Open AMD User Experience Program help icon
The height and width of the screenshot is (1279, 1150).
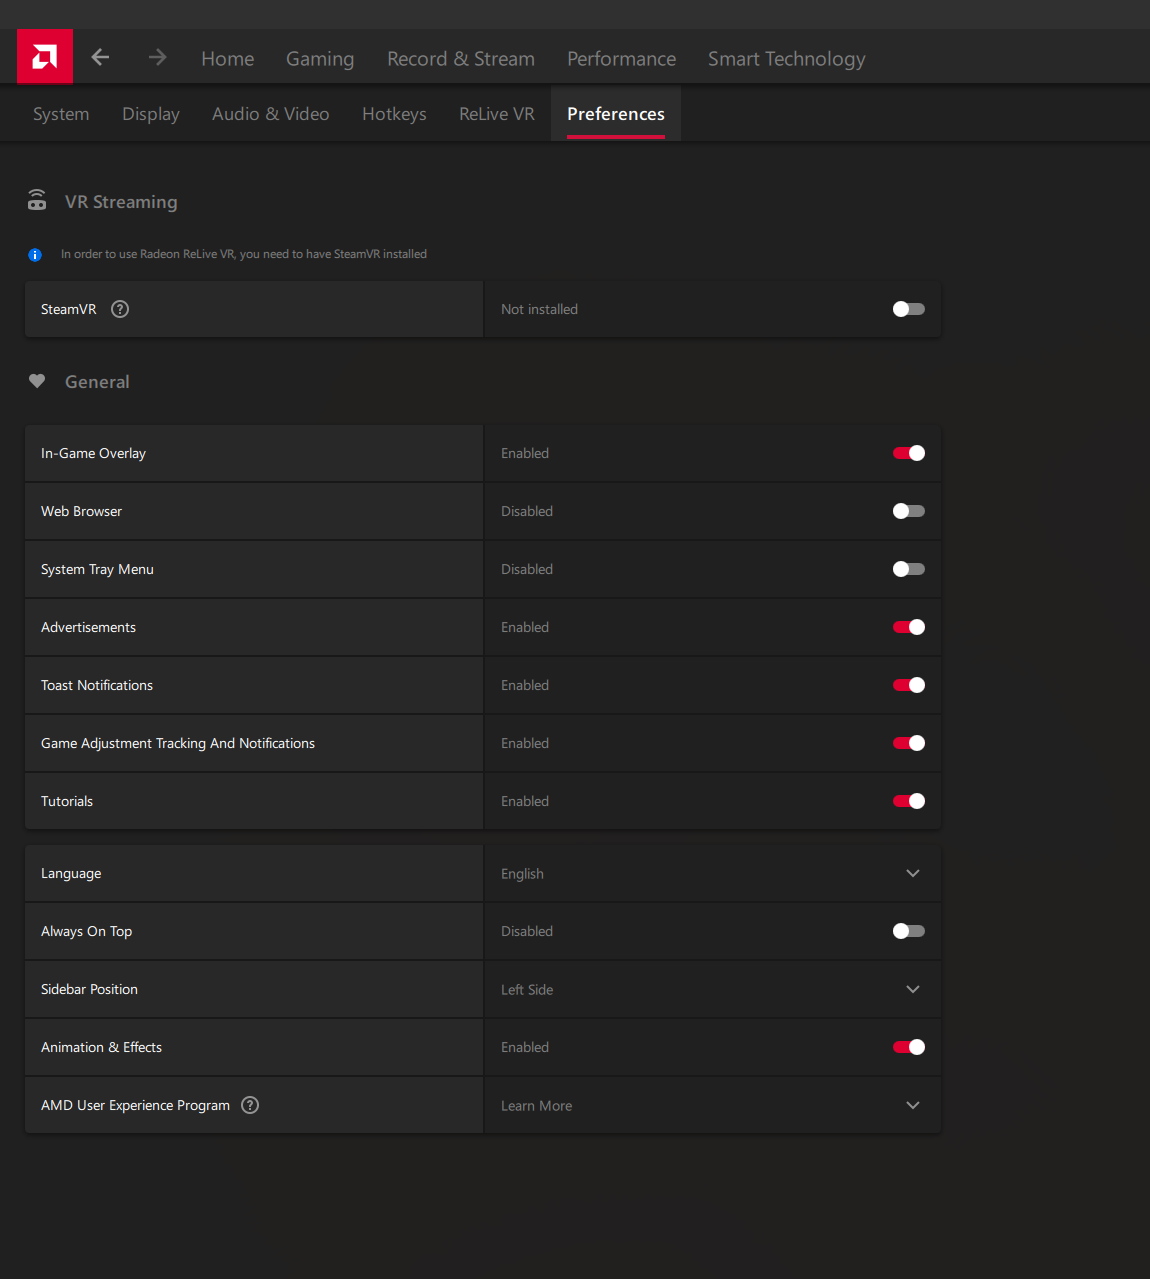(x=250, y=1105)
